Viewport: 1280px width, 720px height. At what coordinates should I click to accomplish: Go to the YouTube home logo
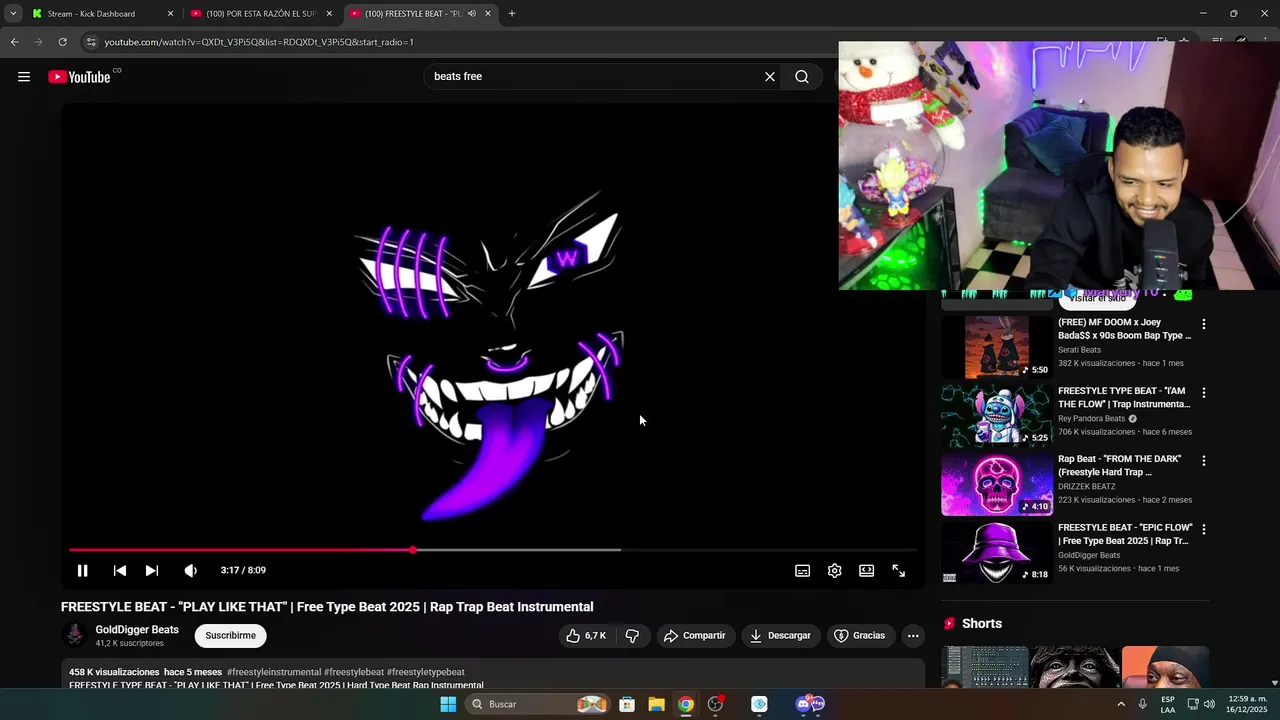click(x=79, y=77)
